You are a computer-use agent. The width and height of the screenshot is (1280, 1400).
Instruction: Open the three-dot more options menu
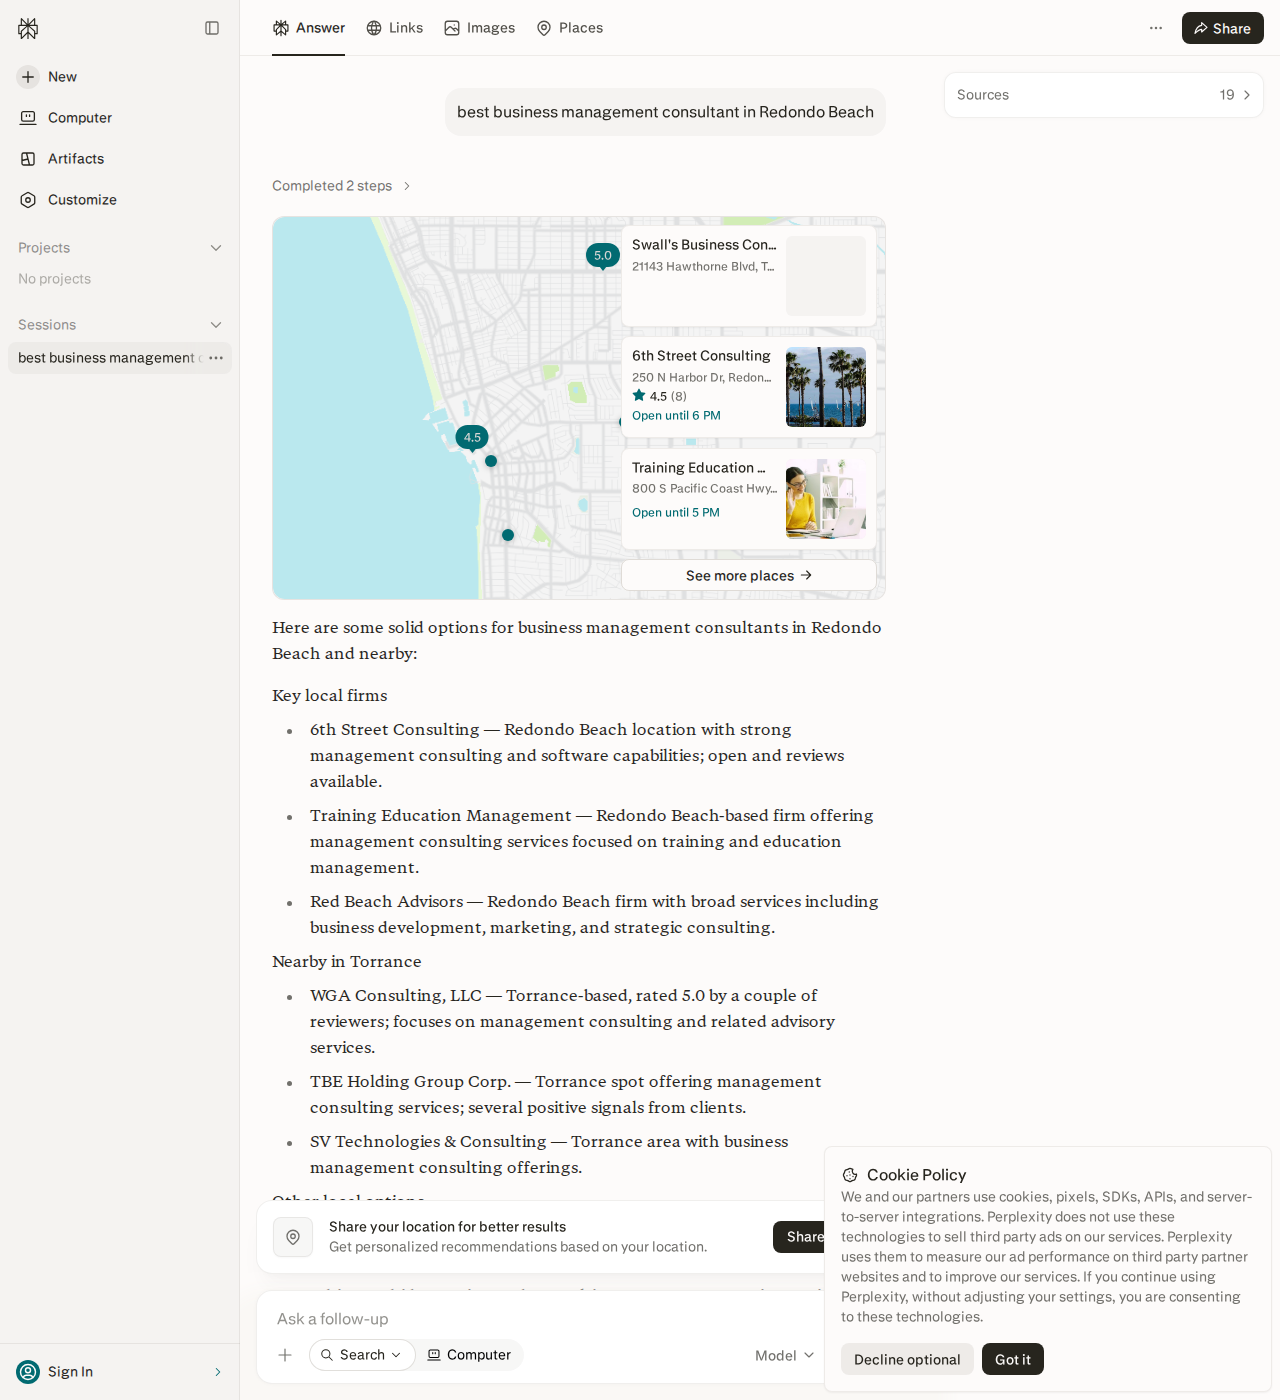[1156, 28]
